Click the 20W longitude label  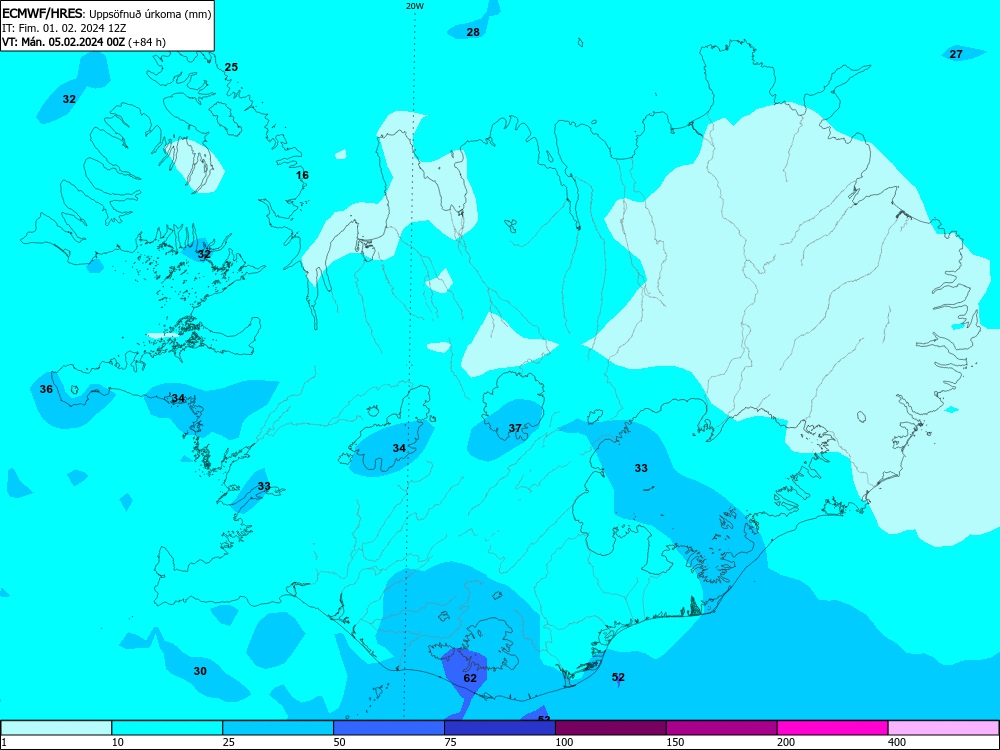tap(415, 6)
